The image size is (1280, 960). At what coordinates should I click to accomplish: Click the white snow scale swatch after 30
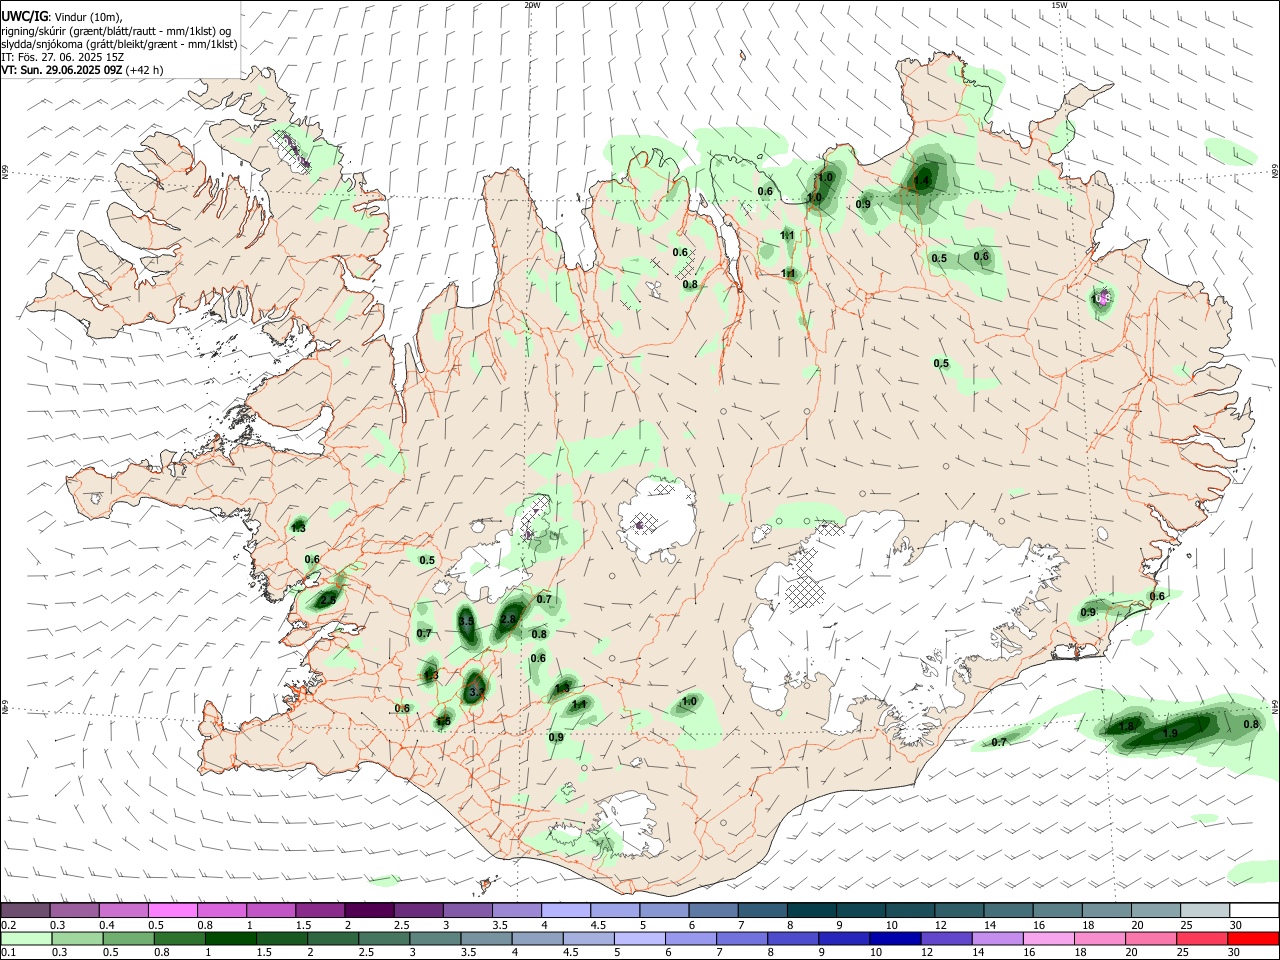coord(1255,911)
